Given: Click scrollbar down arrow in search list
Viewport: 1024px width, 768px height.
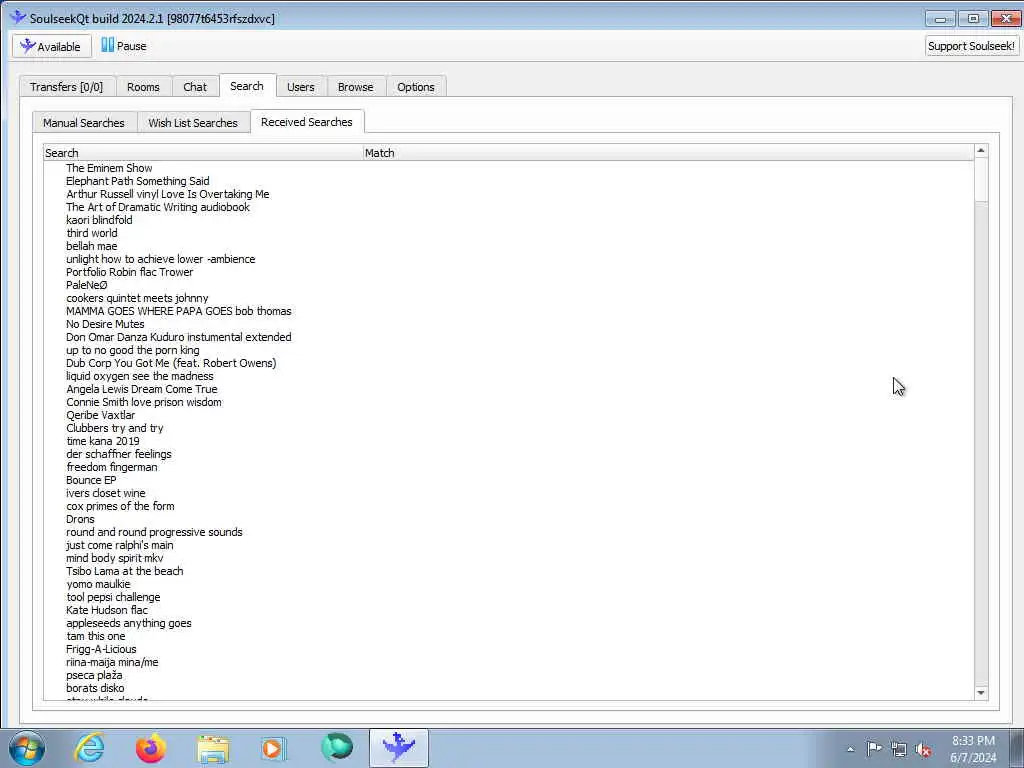Looking at the screenshot, I should pyautogui.click(x=980, y=692).
